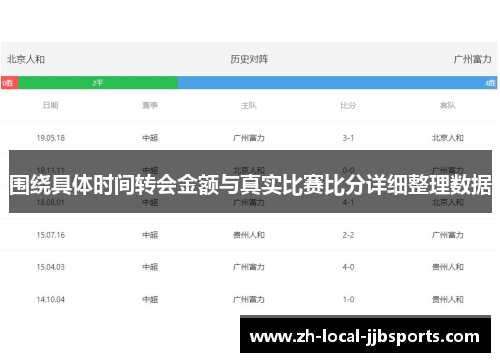Select the red 0胜 bar segment
The height and width of the screenshot is (362, 500).
(10, 83)
